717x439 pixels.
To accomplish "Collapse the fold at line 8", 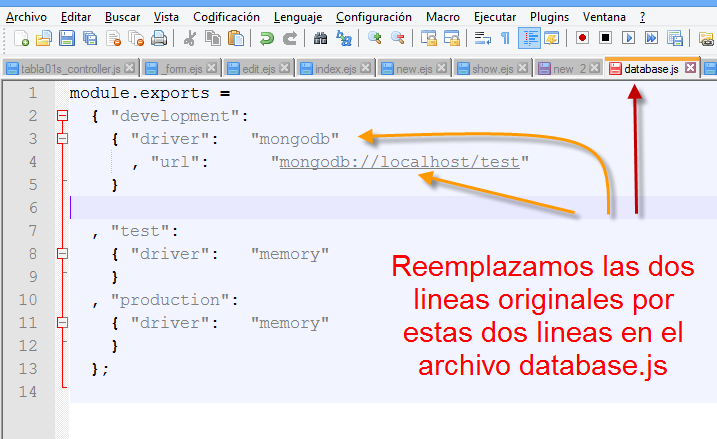I will pos(63,254).
